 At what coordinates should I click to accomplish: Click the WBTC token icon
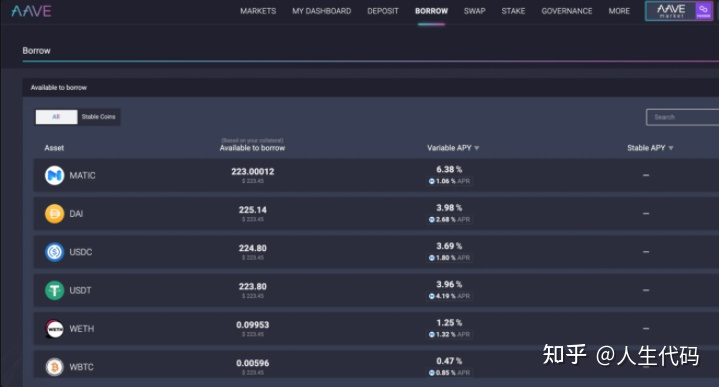pyautogui.click(x=55, y=367)
